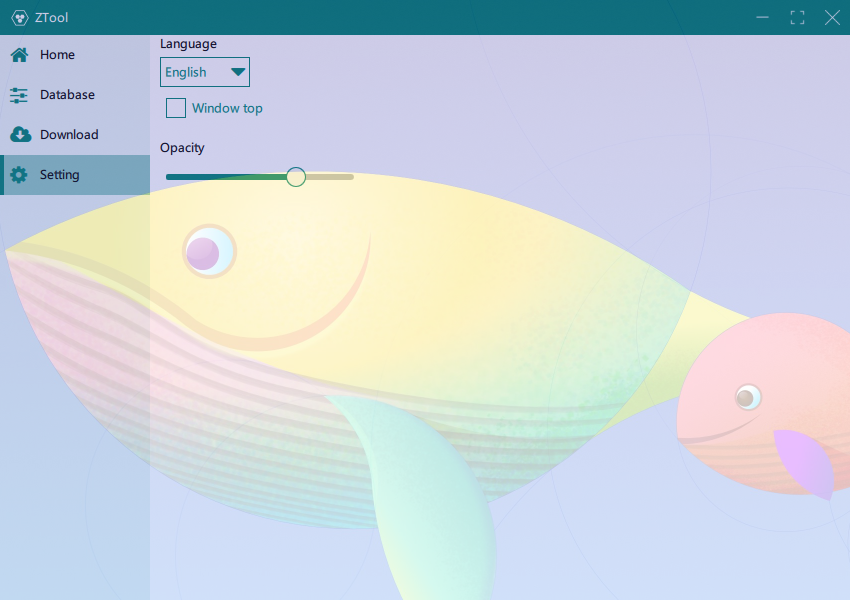Image resolution: width=850 pixels, height=600 pixels.
Task: Enable the Window top checkbox
Action: click(x=176, y=108)
